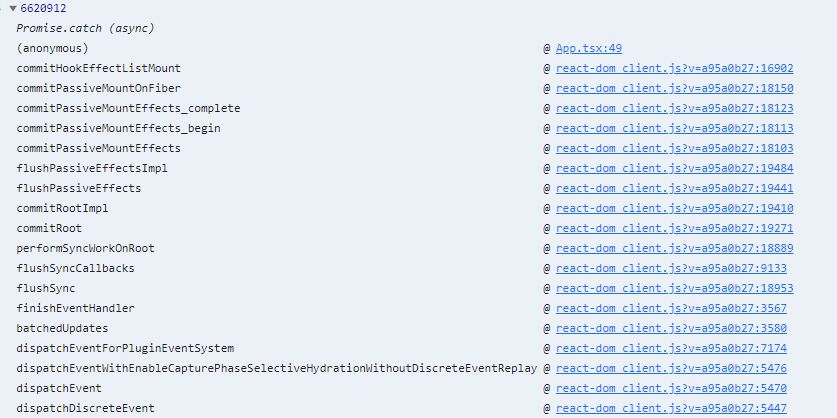Click the dispatchEventForPluginEventSystem frame
Viewport: 837px width, 418px height.
[x=125, y=349]
